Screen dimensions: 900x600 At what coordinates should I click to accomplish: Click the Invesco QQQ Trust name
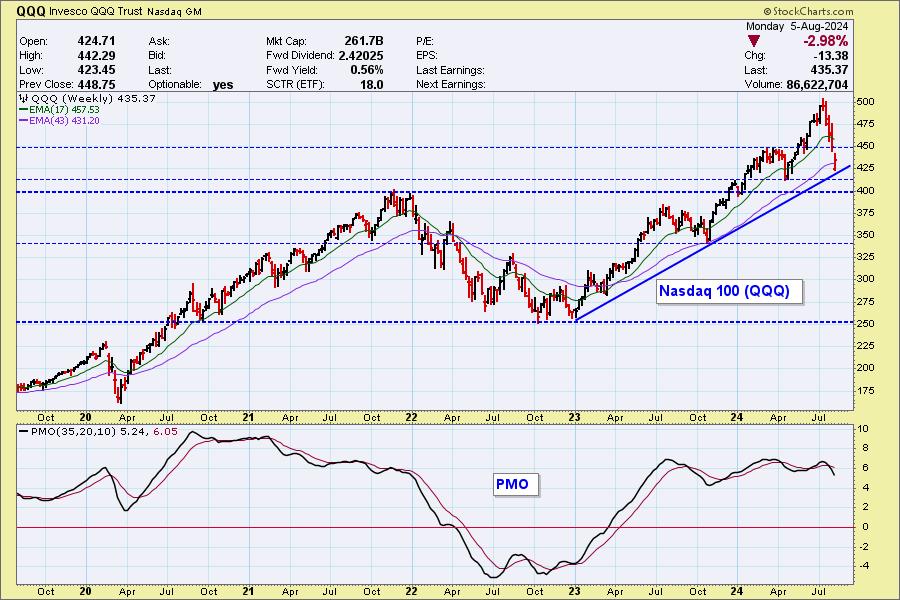click(x=96, y=11)
